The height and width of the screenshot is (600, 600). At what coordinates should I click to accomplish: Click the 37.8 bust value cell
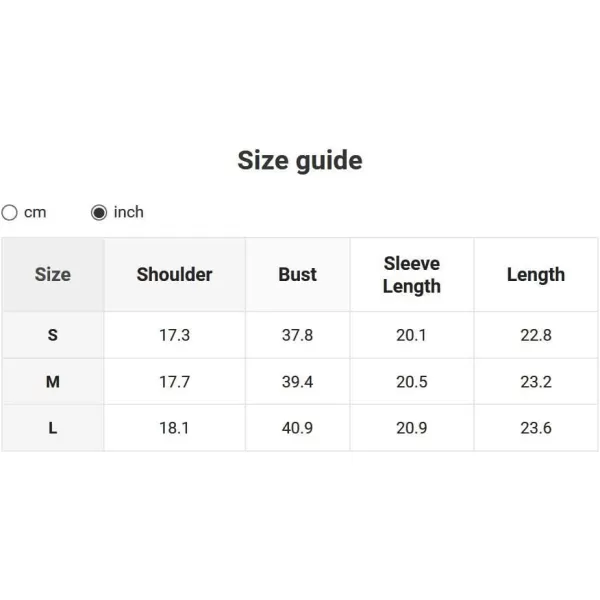click(x=297, y=335)
